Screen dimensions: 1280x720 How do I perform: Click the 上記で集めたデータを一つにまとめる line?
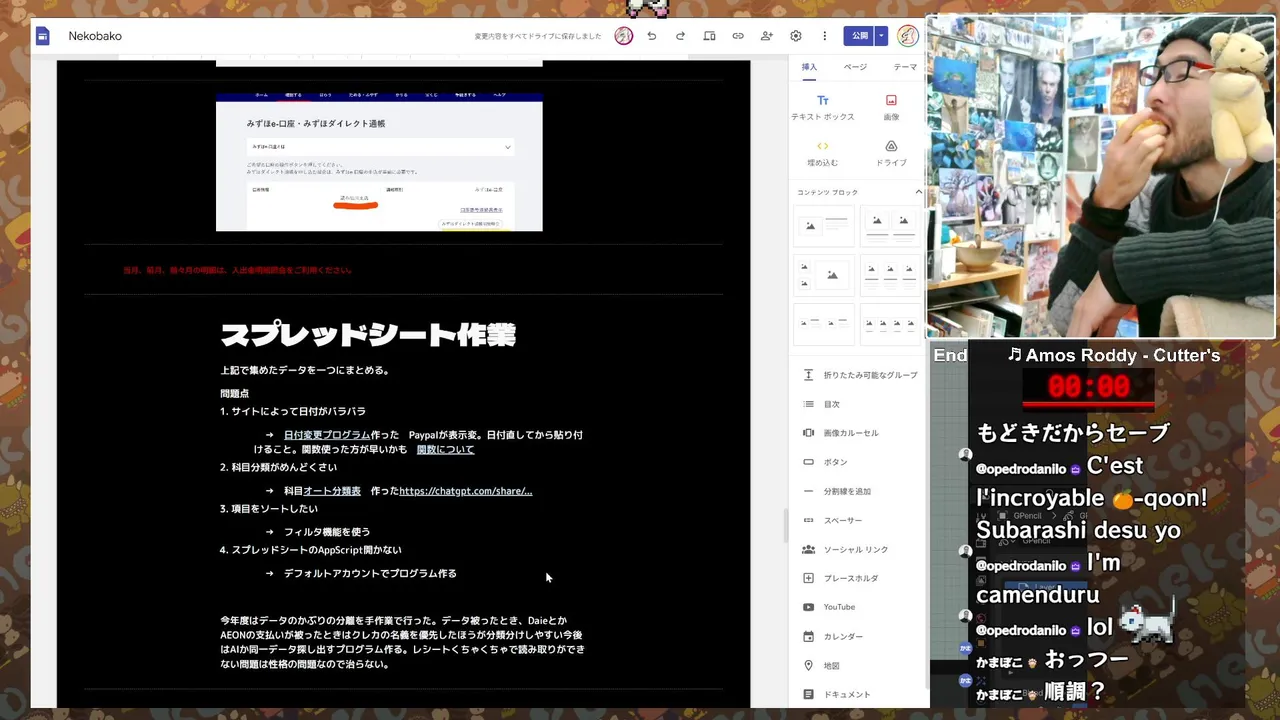click(x=305, y=370)
